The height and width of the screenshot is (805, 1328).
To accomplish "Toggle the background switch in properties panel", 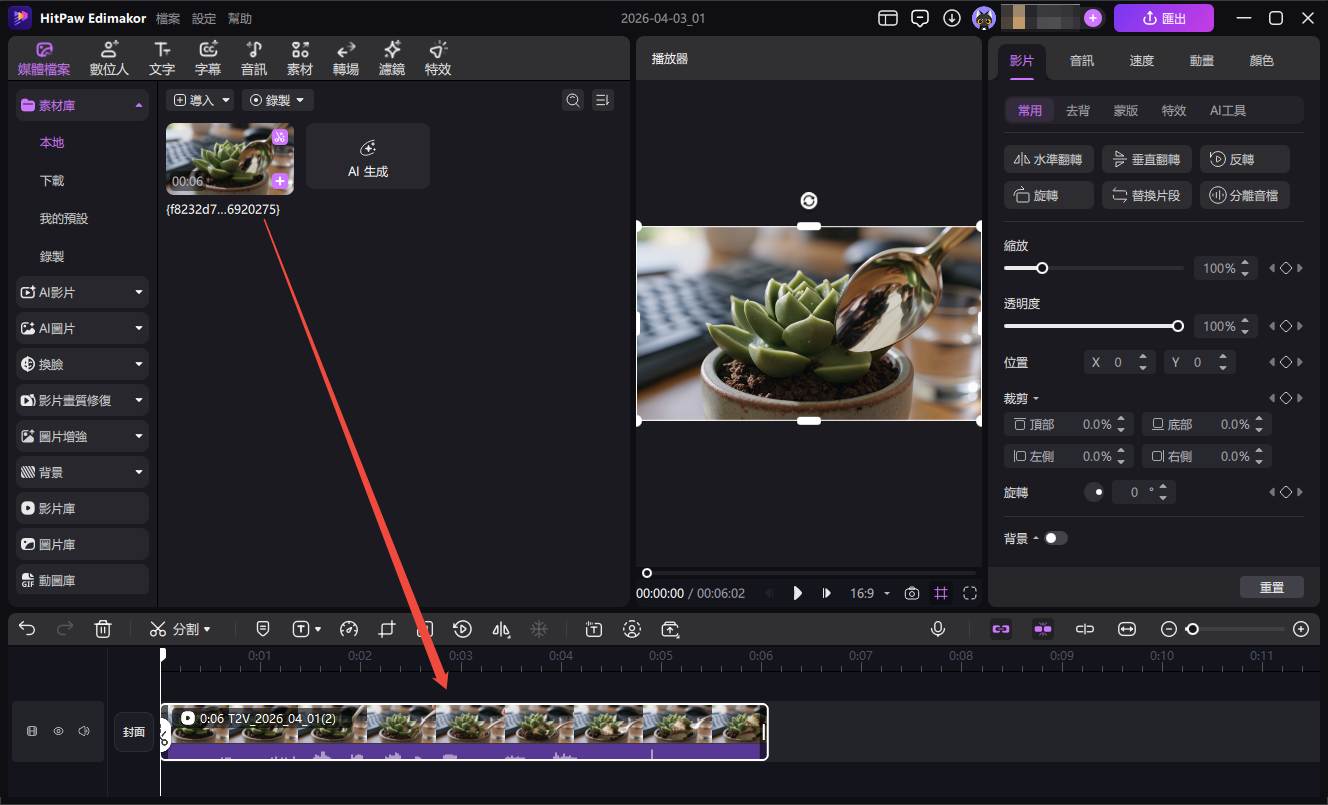I will pos(1057,538).
